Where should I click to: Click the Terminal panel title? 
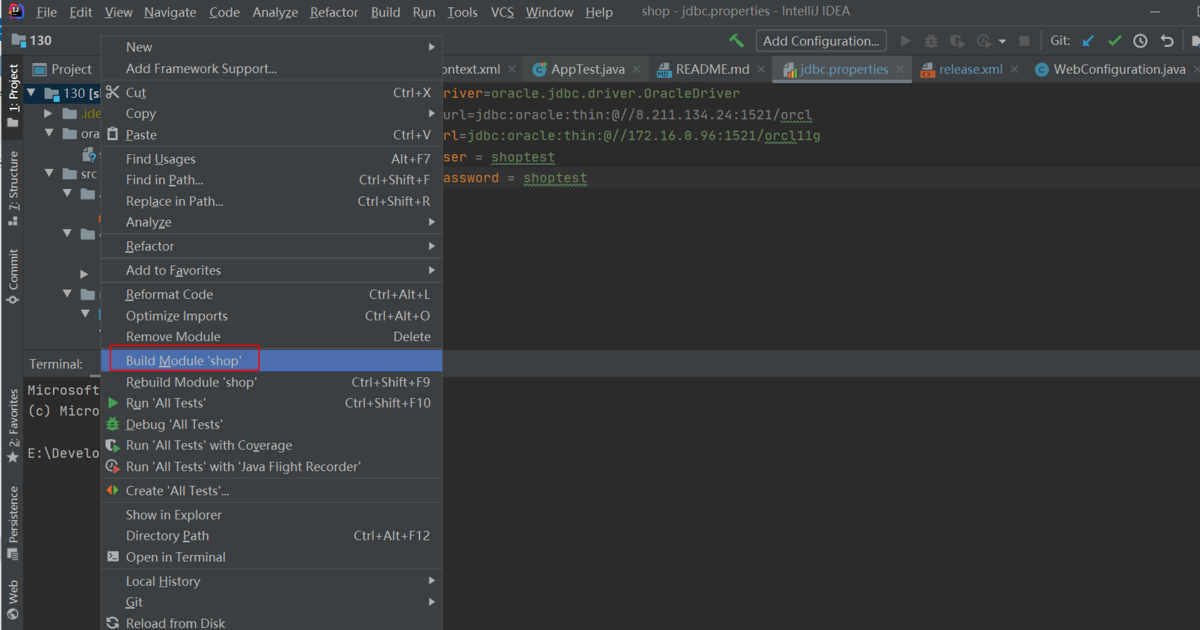coord(56,364)
